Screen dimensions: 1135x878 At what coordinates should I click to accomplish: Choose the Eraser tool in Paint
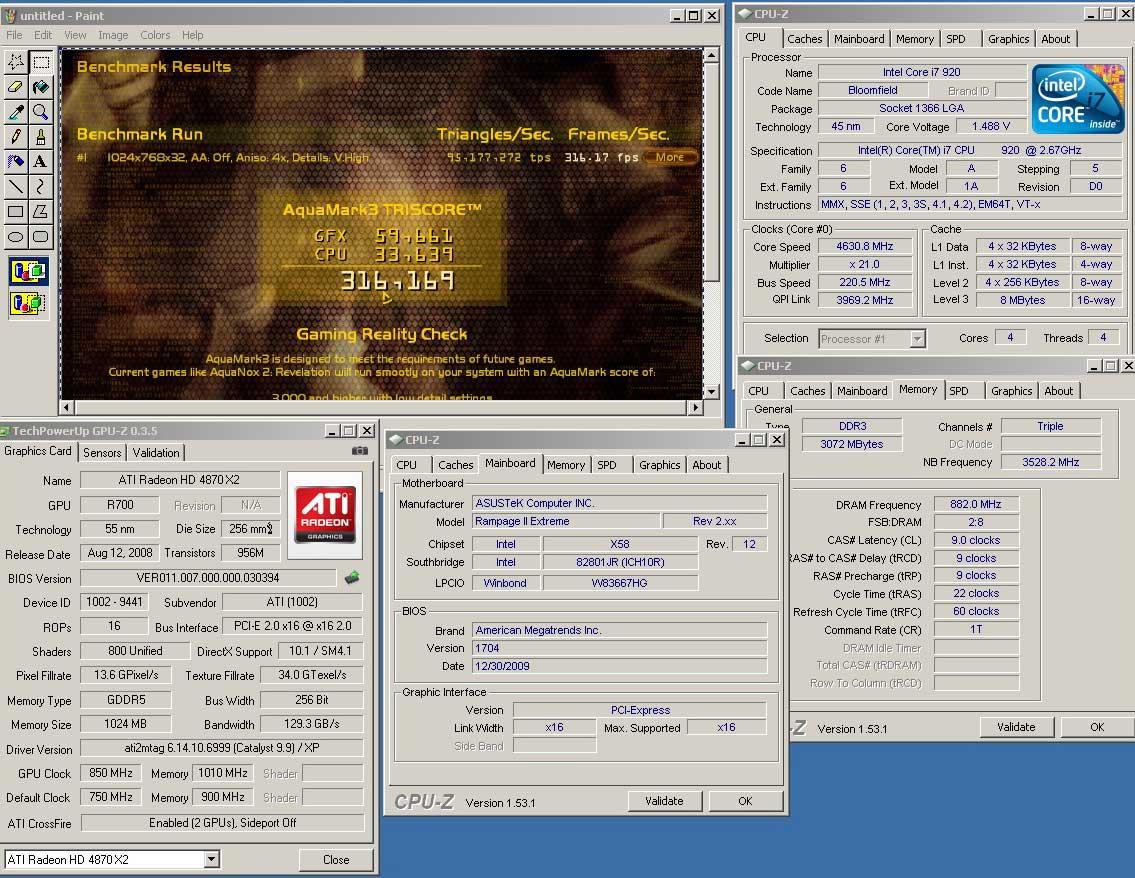(x=15, y=87)
